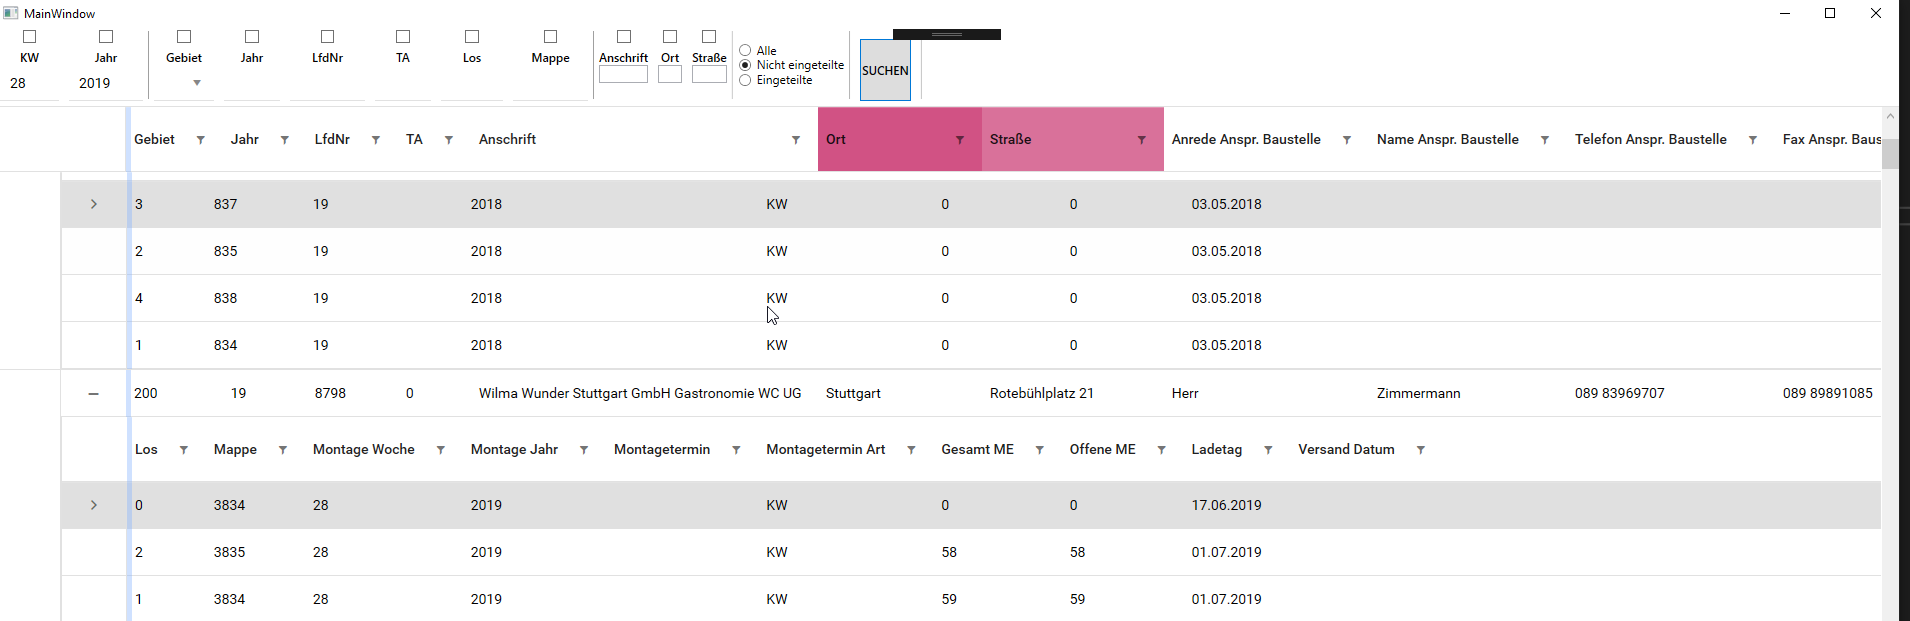Open filter for Anschrift column
Viewport: 1910px width, 621px height.
796,140
